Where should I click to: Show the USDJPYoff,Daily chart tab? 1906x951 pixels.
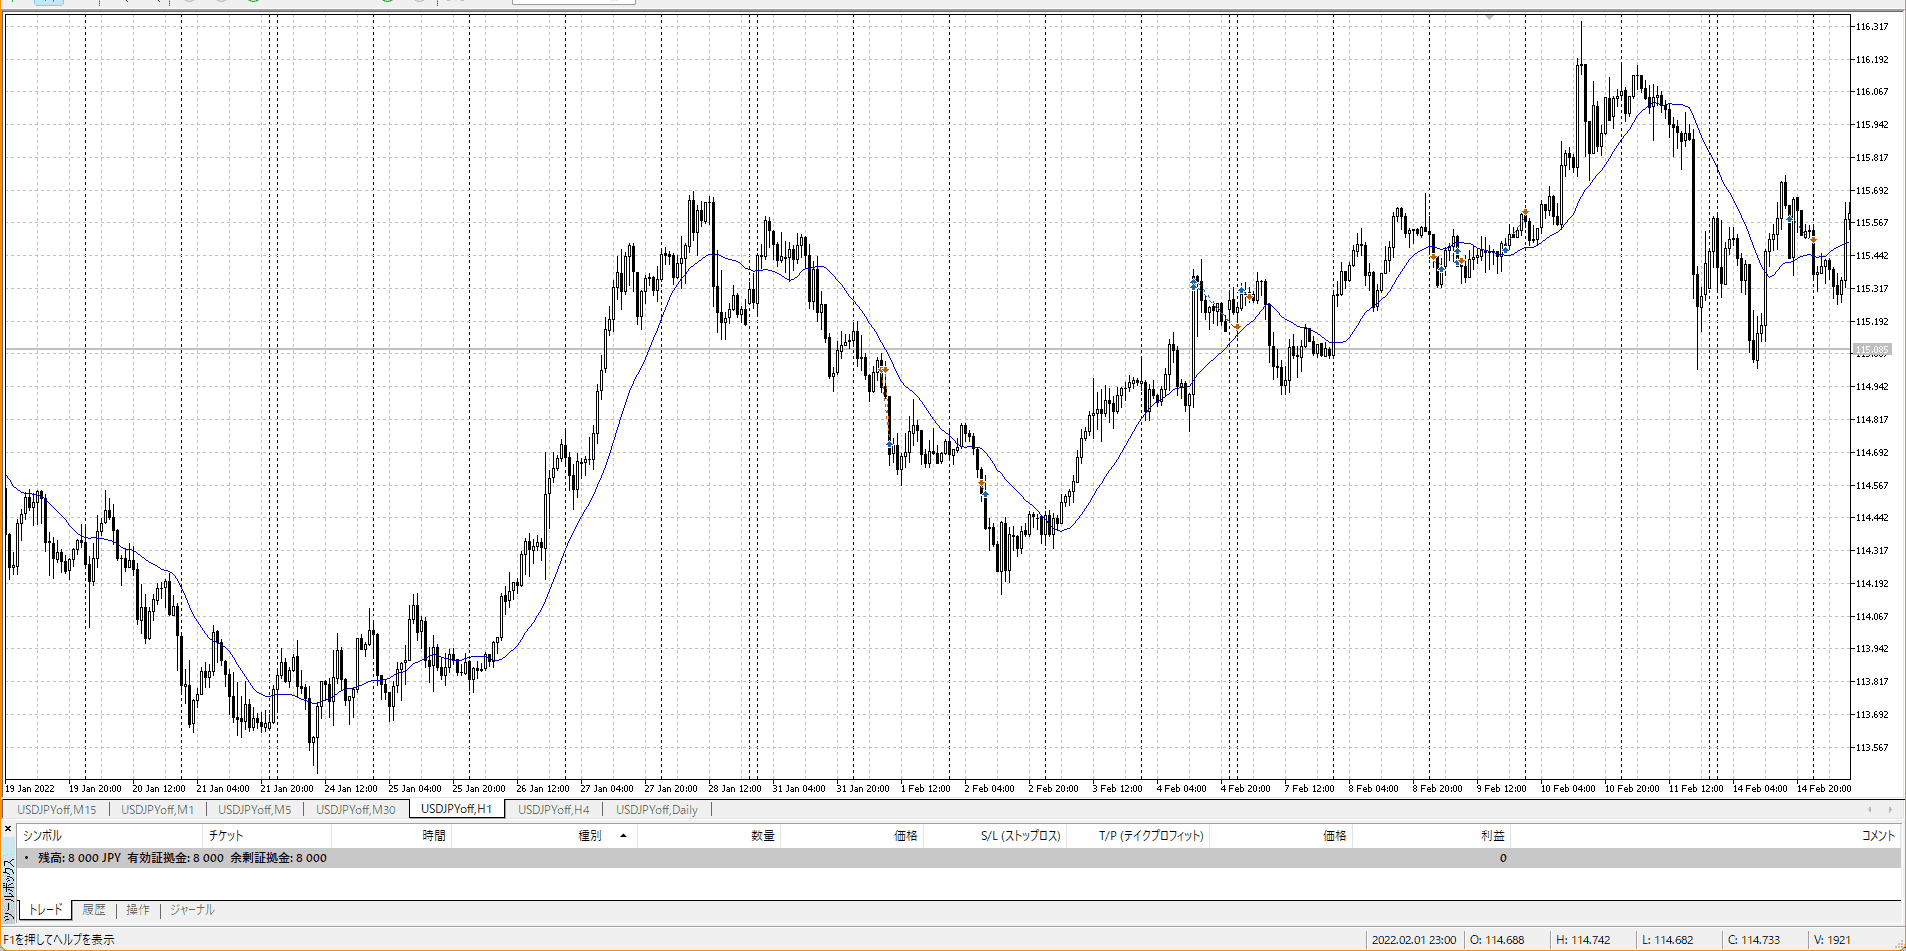(x=656, y=810)
